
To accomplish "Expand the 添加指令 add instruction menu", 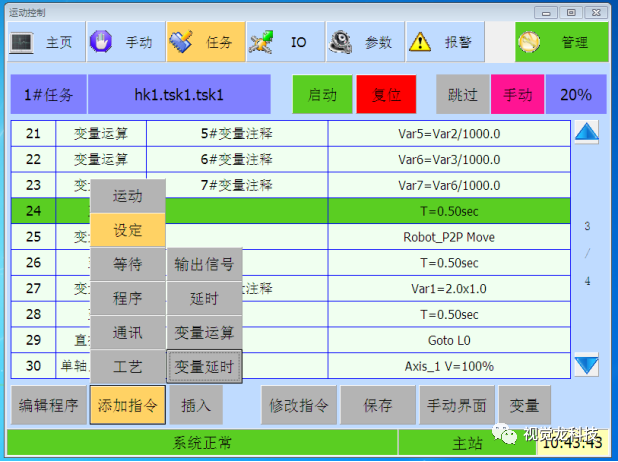I will point(127,406).
